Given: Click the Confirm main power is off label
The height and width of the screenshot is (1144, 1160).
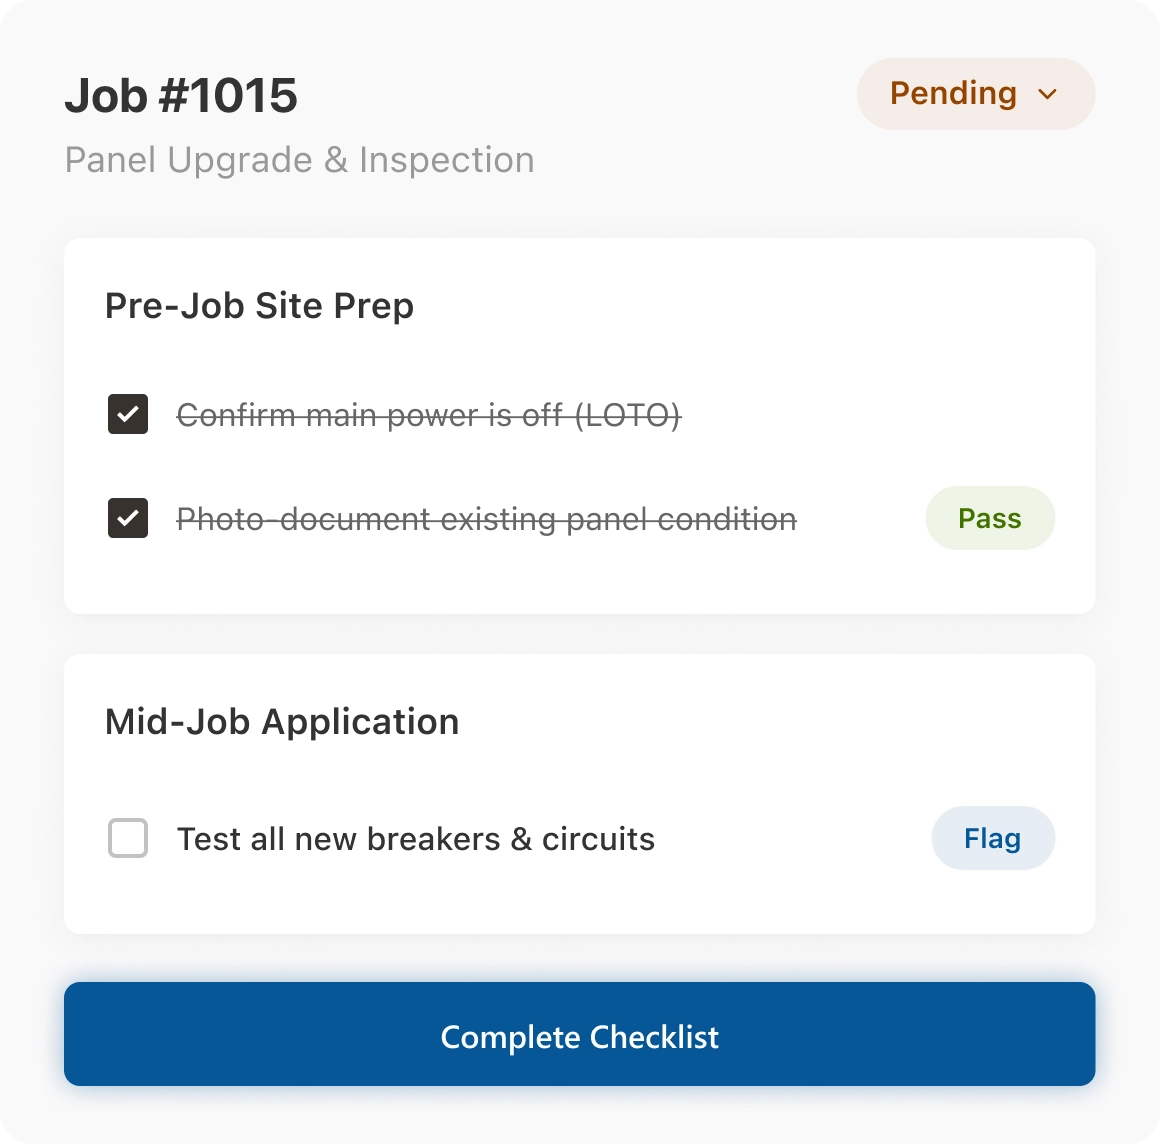Looking at the screenshot, I should click(x=370, y=415).
